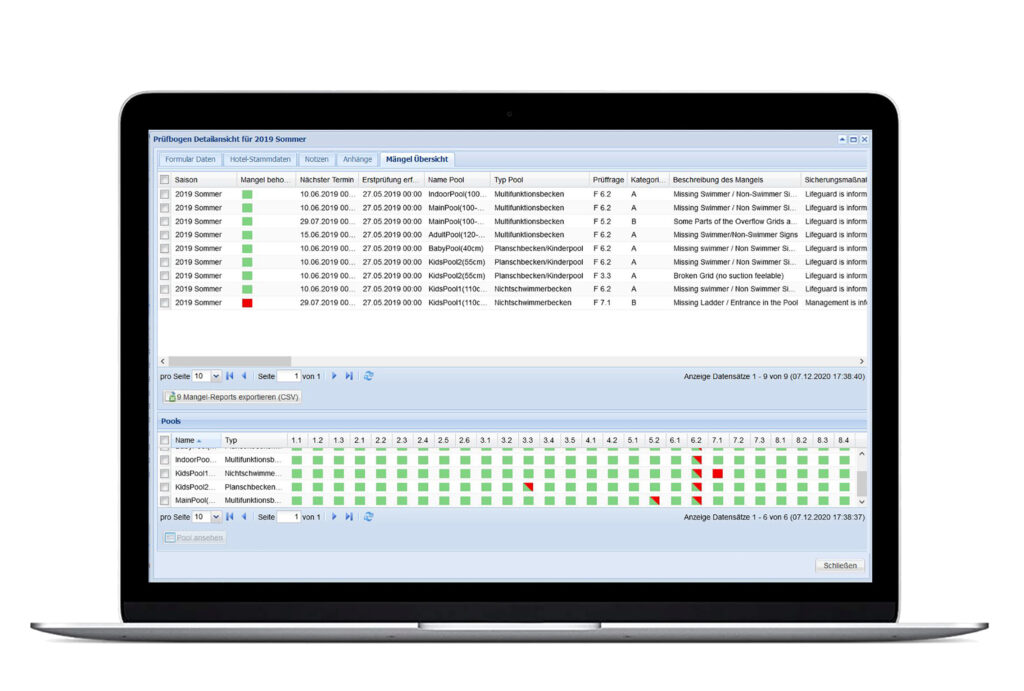This screenshot has width=1024, height=691.
Task: Select the row with Missing Ladder defect
Action: [x=165, y=302]
